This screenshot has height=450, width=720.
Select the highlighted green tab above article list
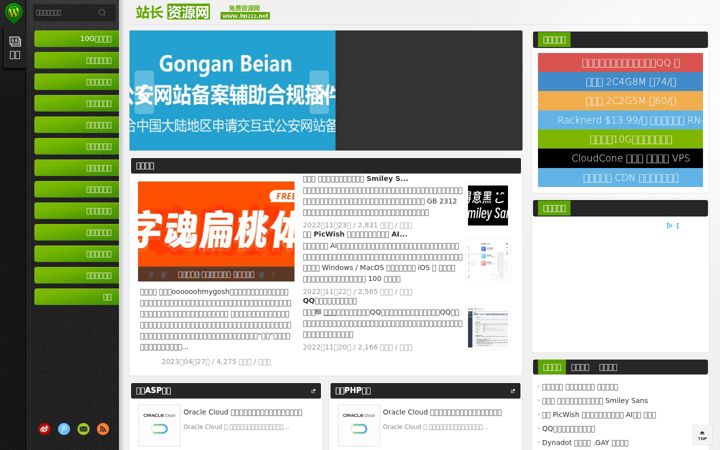click(551, 367)
